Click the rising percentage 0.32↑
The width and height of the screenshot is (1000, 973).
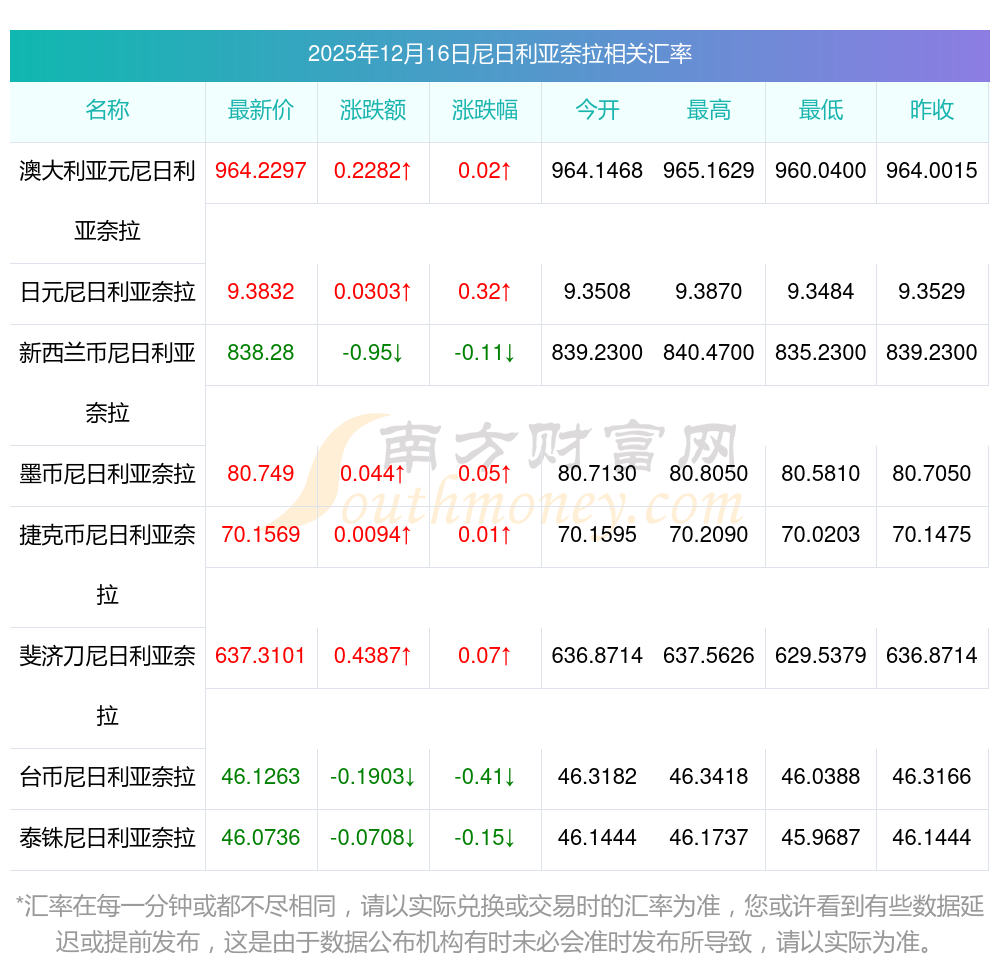(485, 292)
